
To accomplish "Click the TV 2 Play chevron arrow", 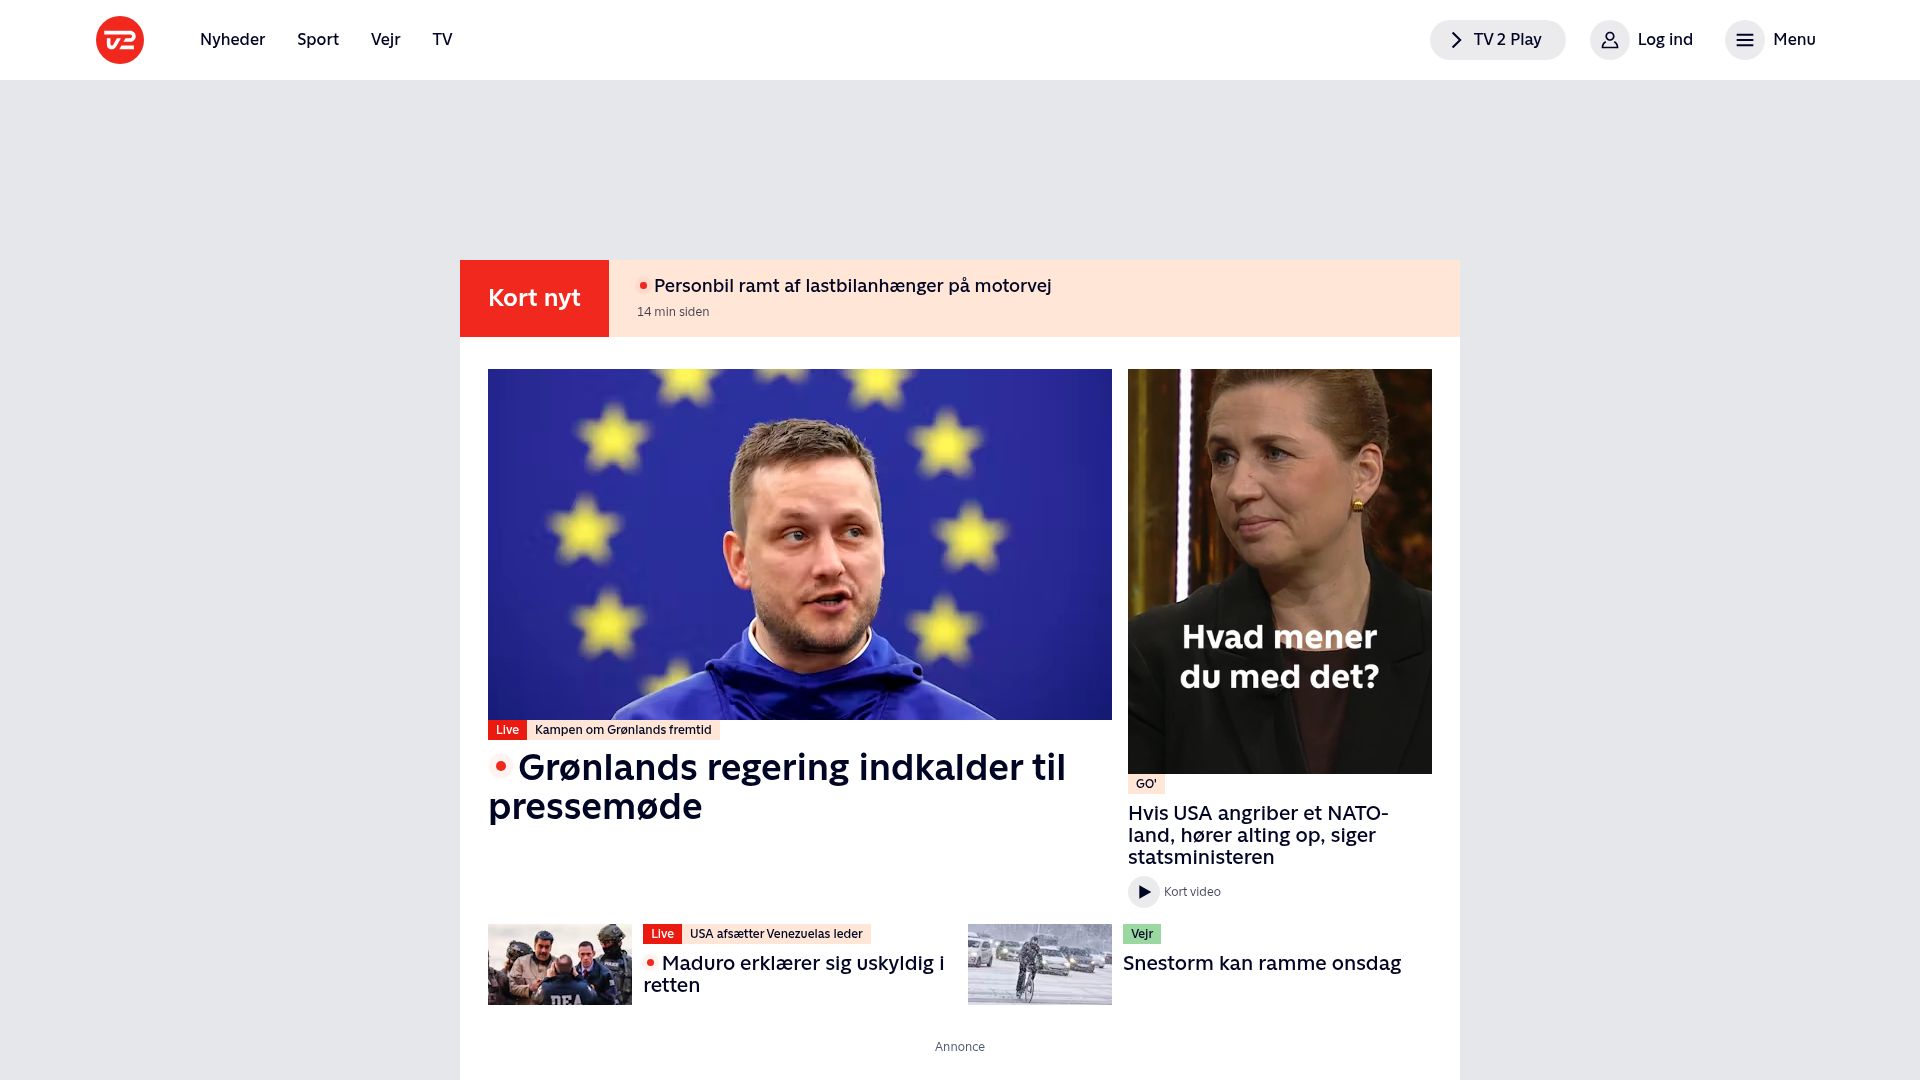I will coord(1456,40).
